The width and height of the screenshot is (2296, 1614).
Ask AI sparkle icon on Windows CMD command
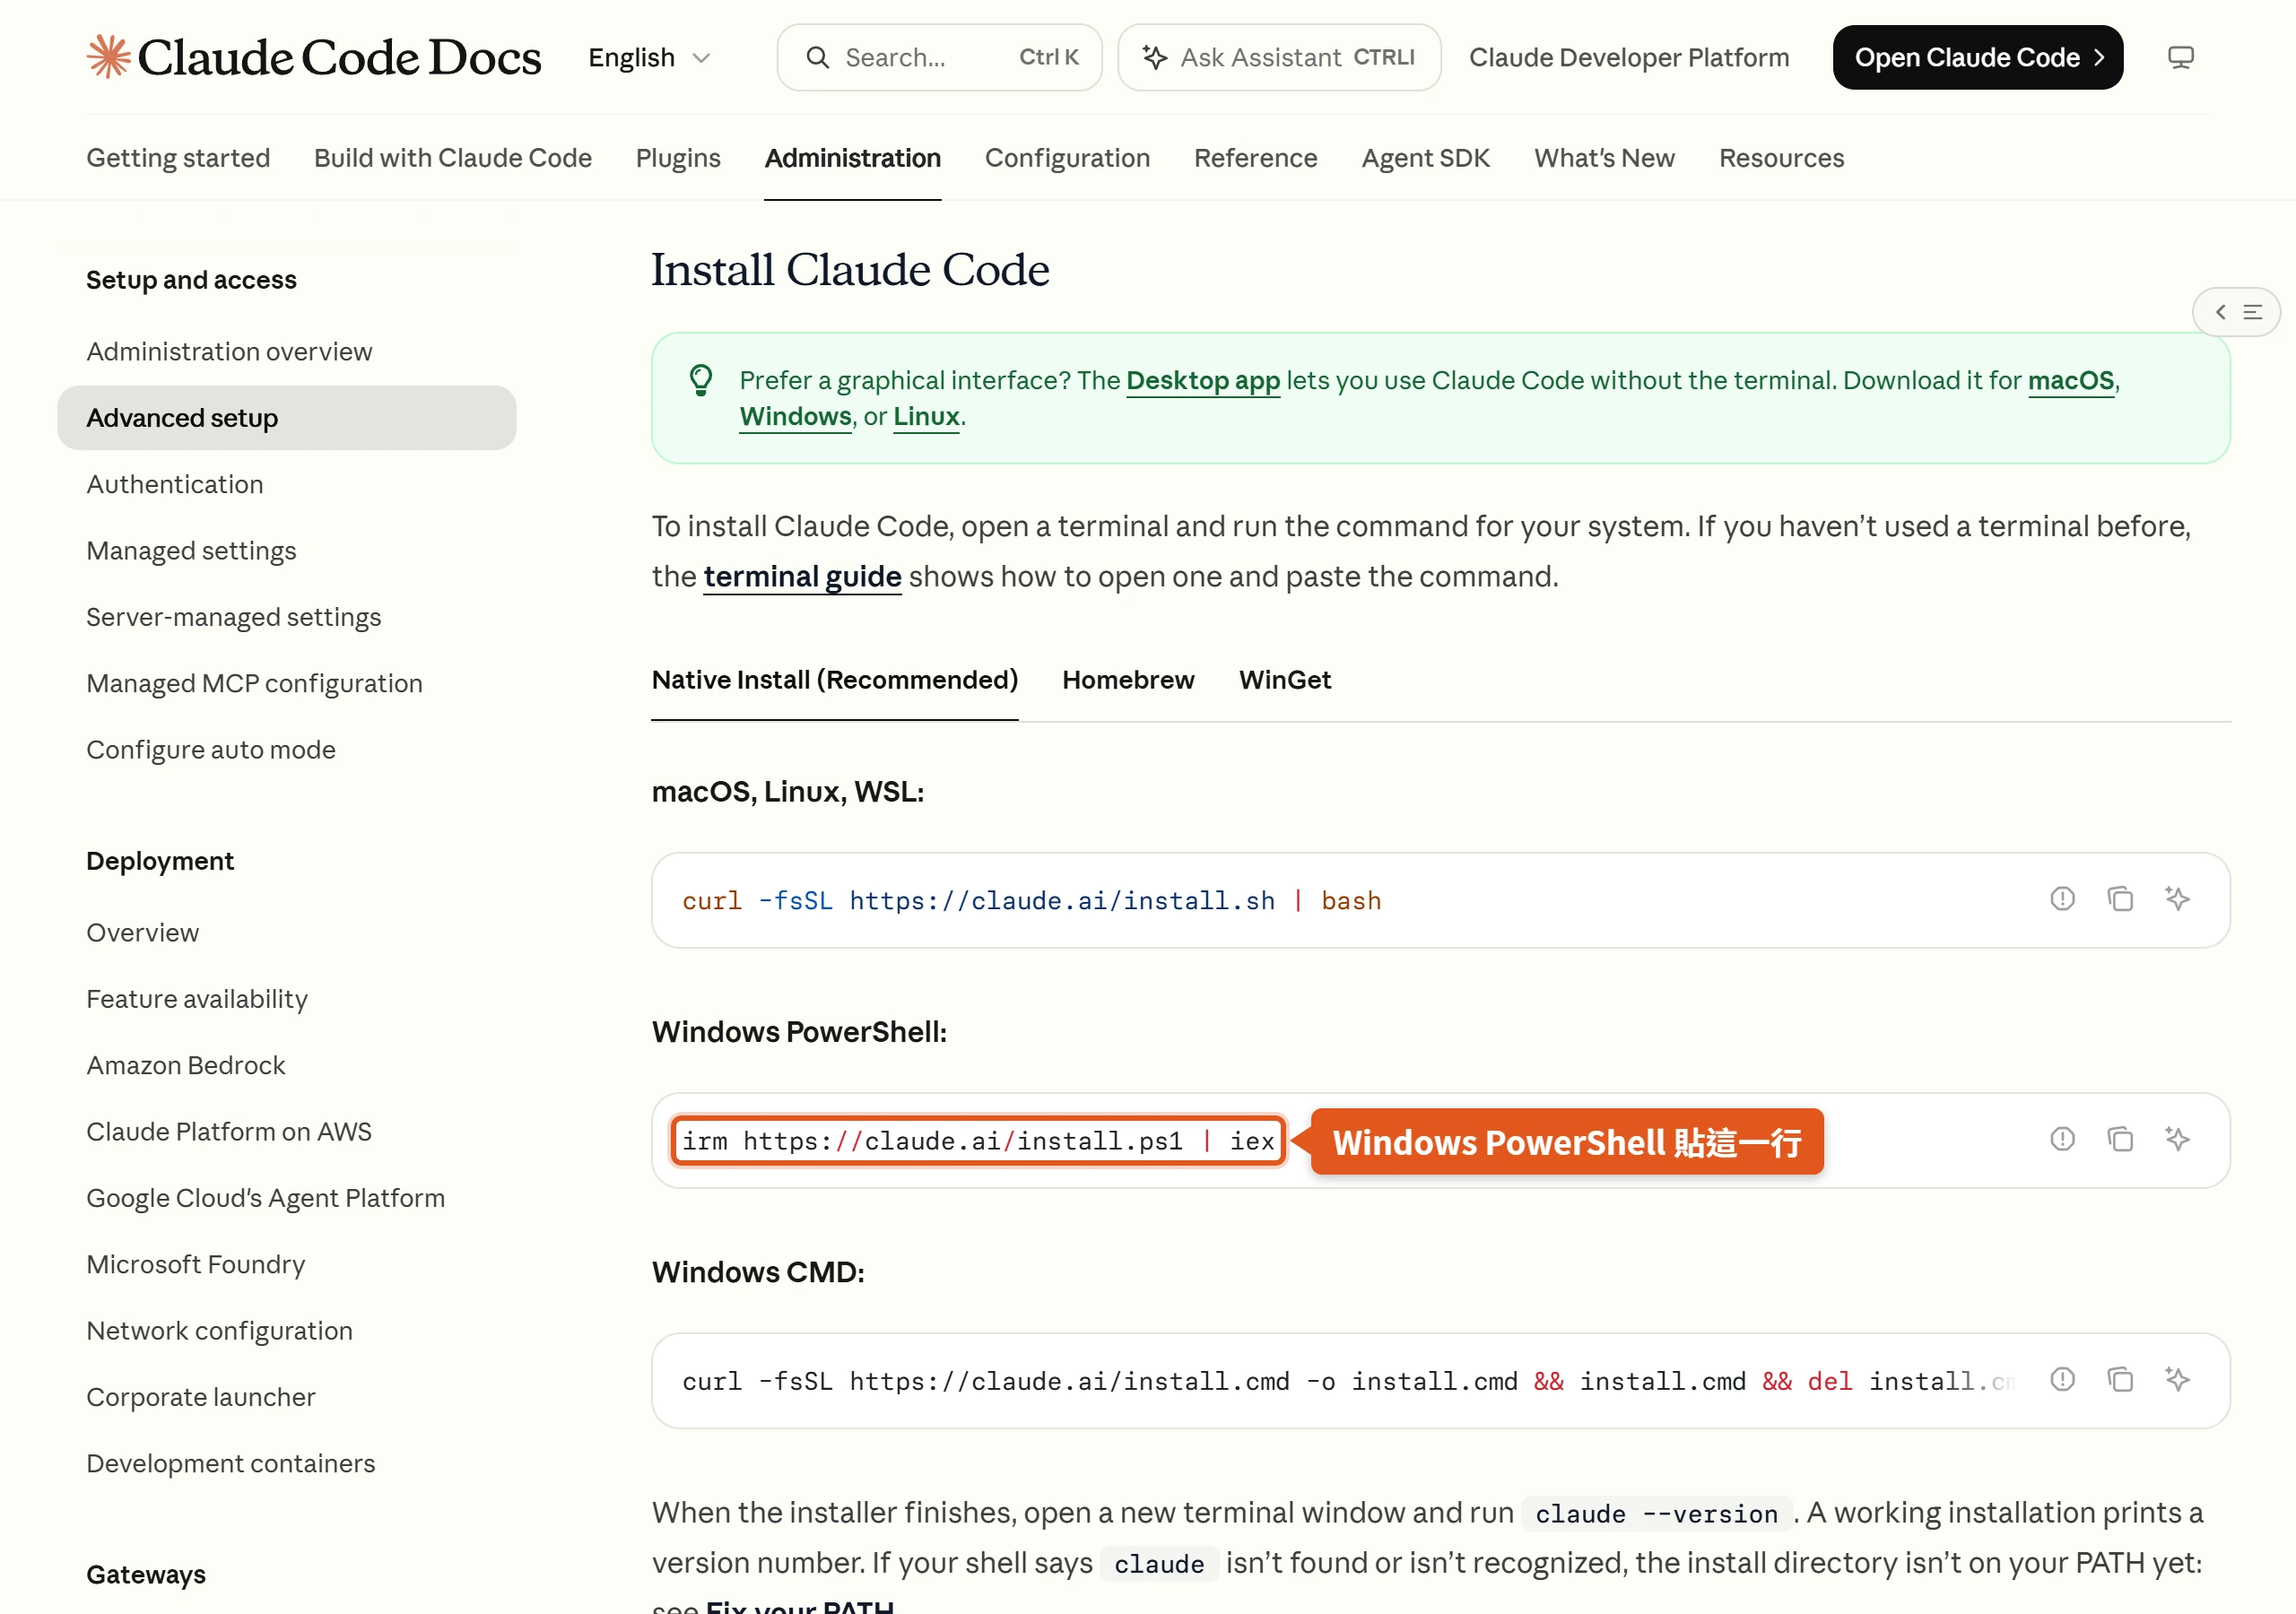tap(2177, 1380)
